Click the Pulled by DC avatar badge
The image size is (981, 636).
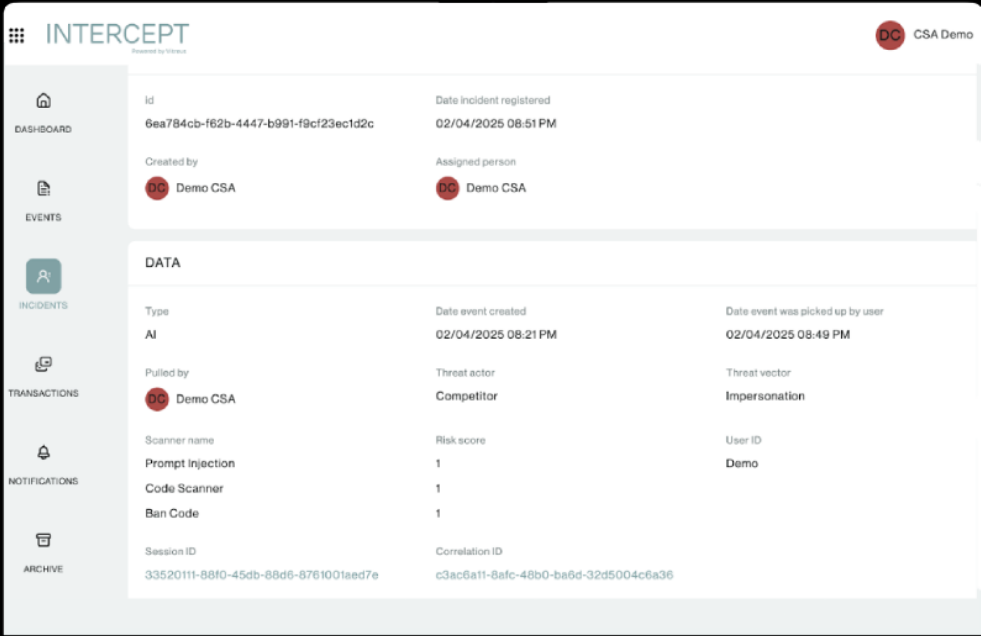click(x=156, y=399)
